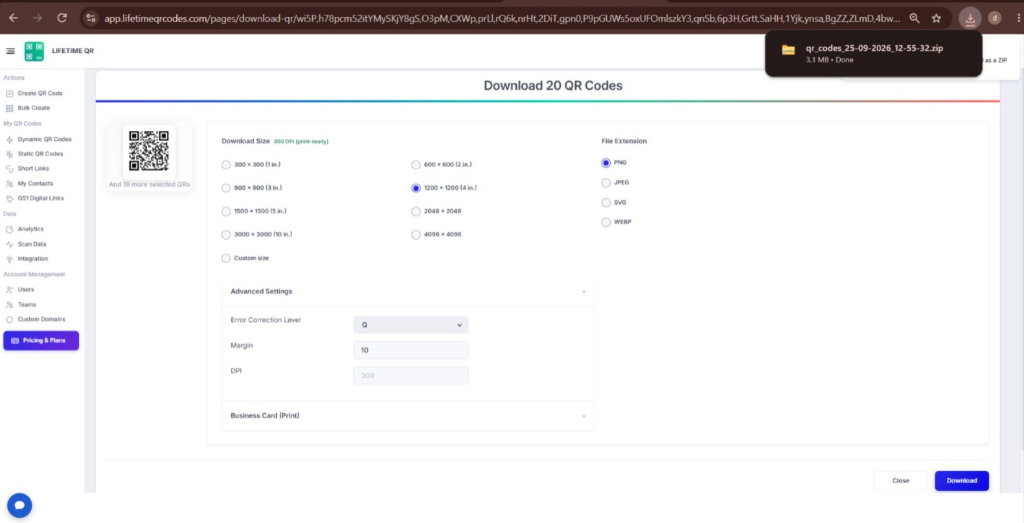The width and height of the screenshot is (1024, 523).
Task: Choose WEBP file extension
Action: [x=606, y=223]
